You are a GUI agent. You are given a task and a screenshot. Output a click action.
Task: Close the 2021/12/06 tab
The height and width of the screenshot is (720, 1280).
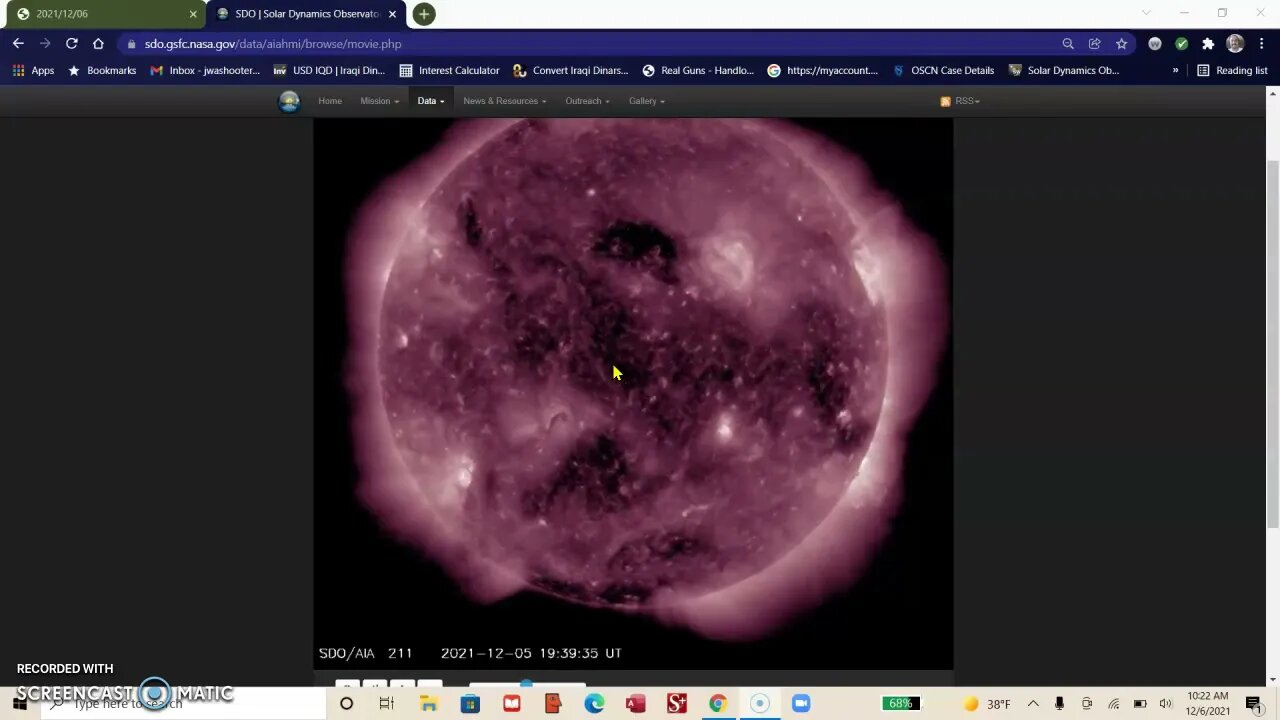(x=193, y=14)
